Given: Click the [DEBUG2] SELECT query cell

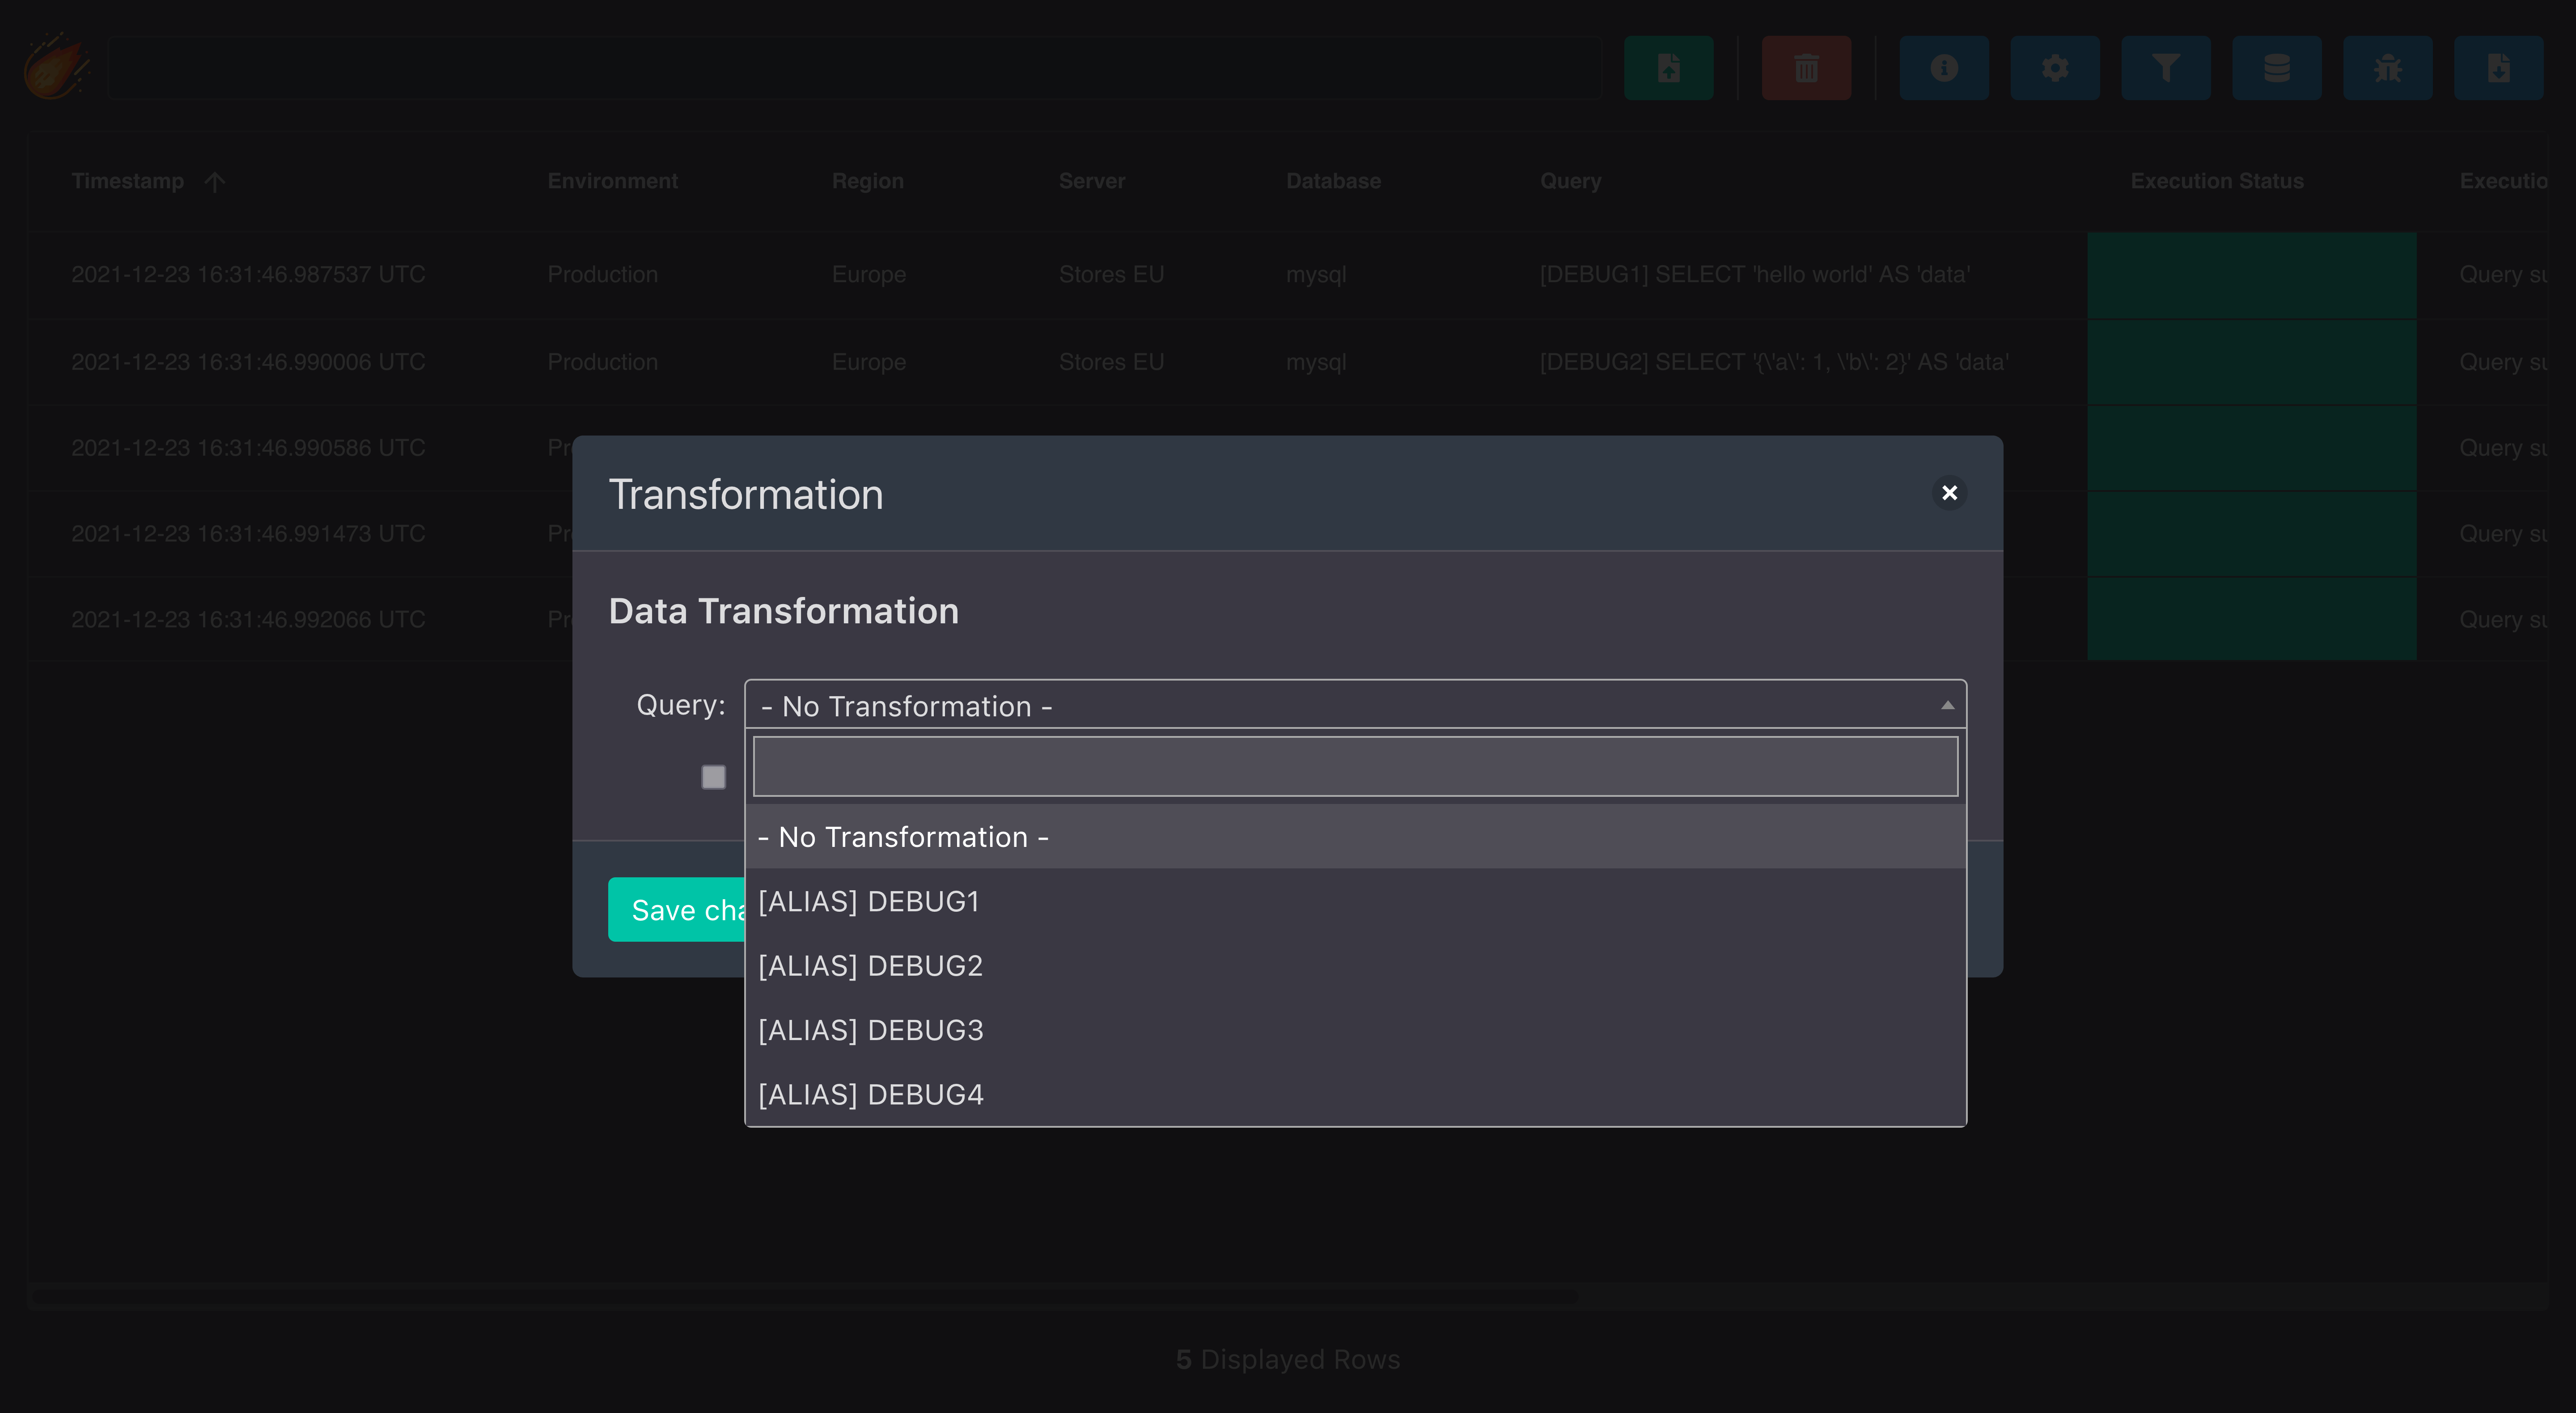Looking at the screenshot, I should (x=1774, y=362).
